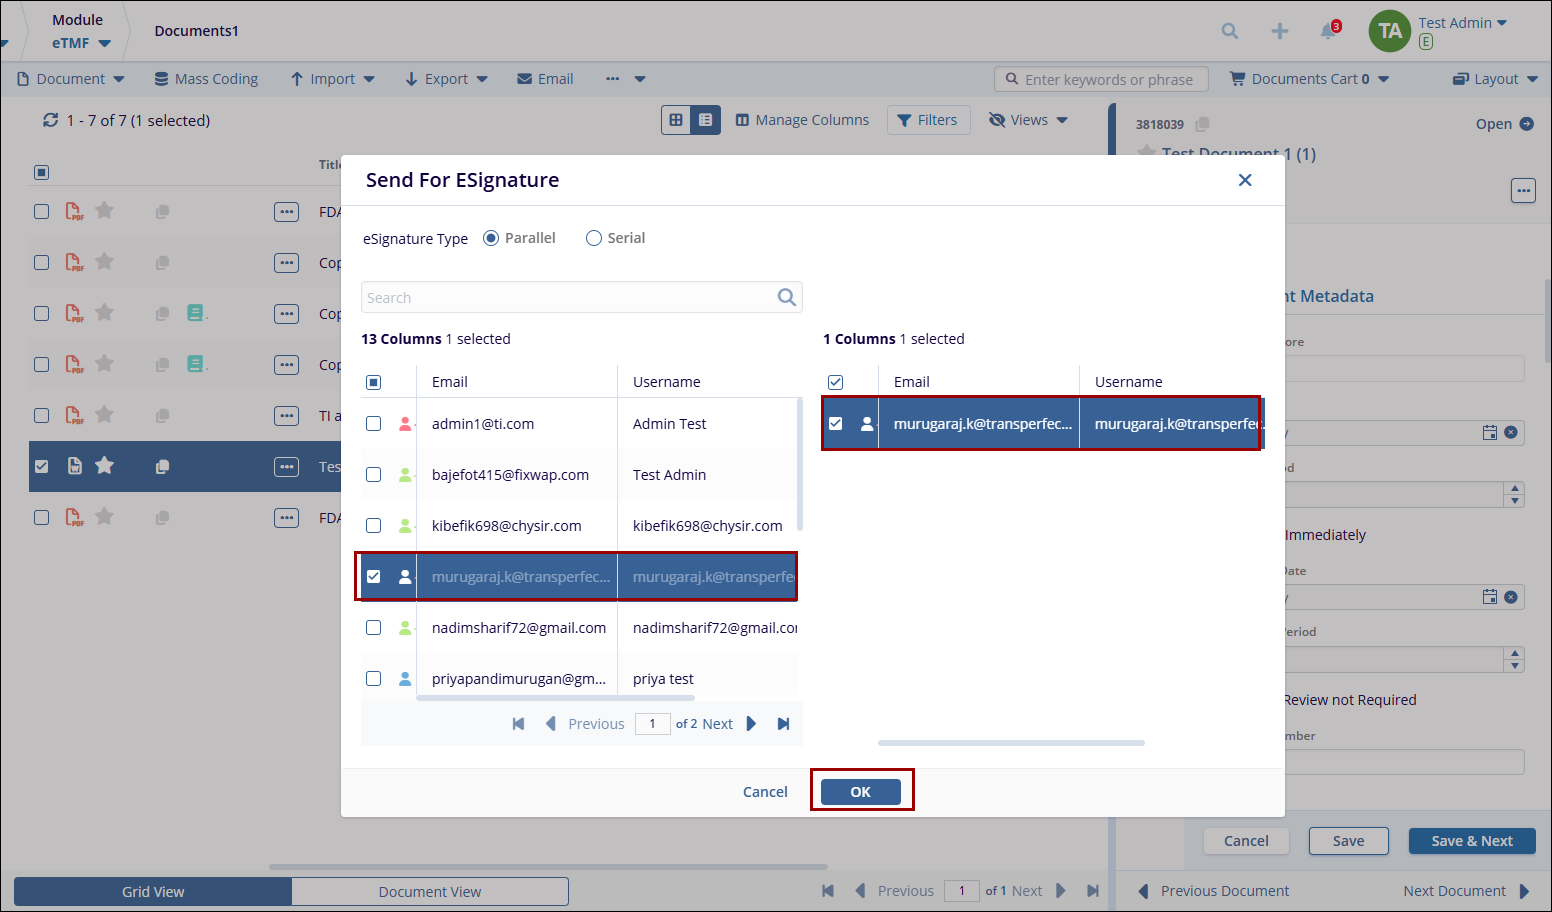Go to the last page of the user list
1552x912 pixels.
[783, 724]
